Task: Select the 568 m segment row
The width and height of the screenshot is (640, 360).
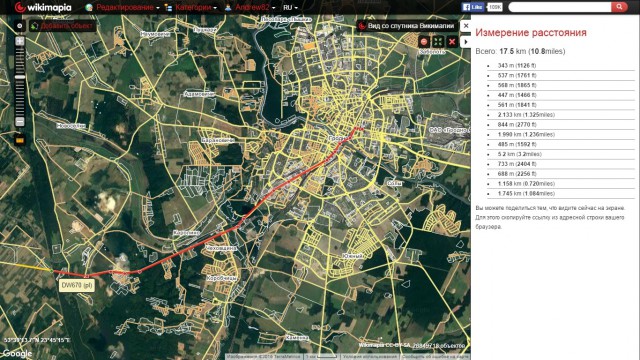Action: tap(560, 85)
